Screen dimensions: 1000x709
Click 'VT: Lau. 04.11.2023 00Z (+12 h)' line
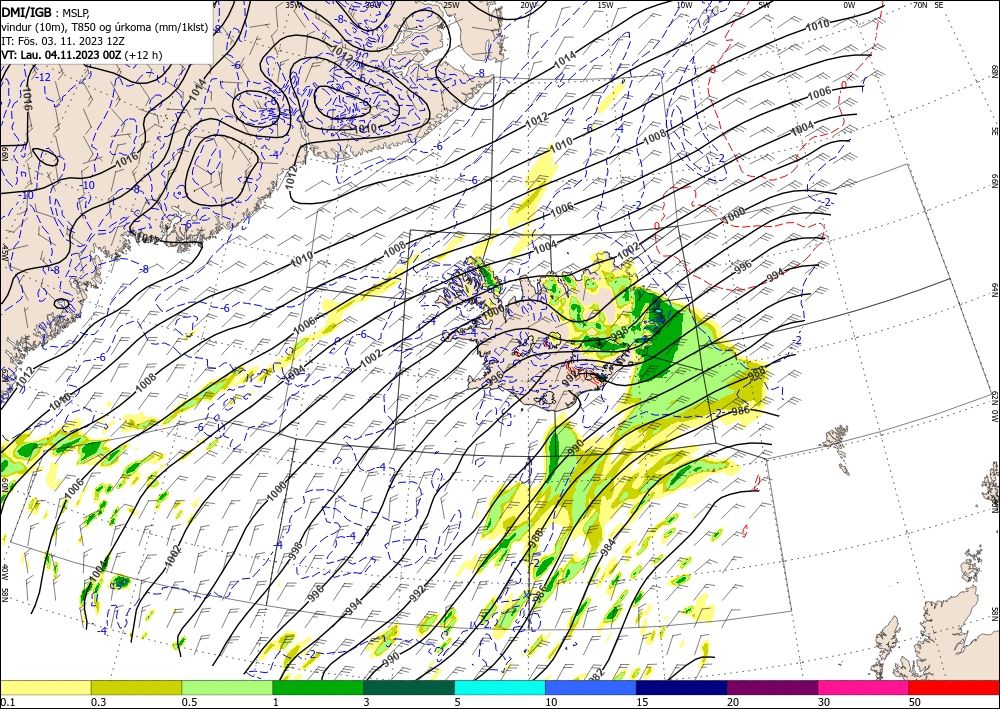82,55
